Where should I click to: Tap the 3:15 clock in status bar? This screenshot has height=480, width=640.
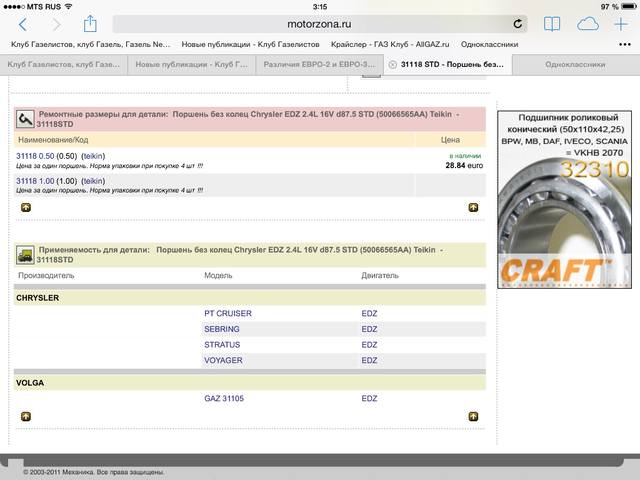tap(320, 7)
